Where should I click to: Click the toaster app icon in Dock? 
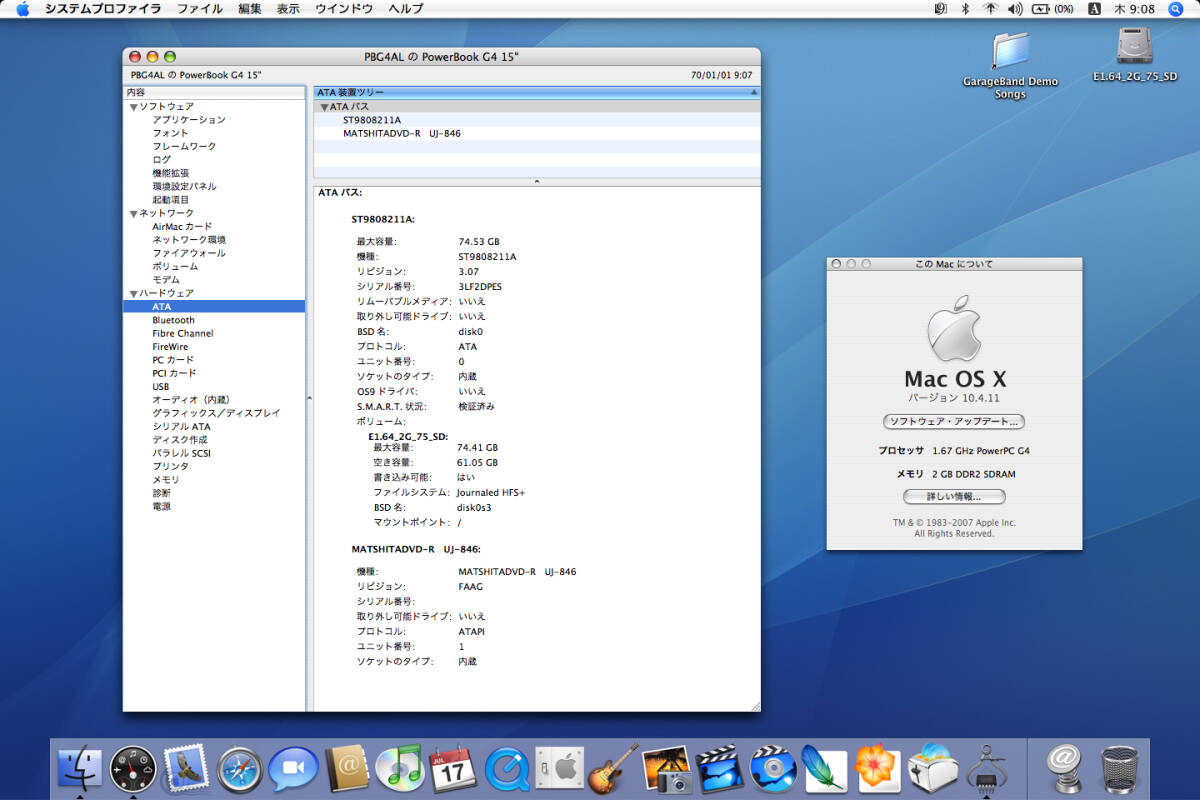pos(934,768)
